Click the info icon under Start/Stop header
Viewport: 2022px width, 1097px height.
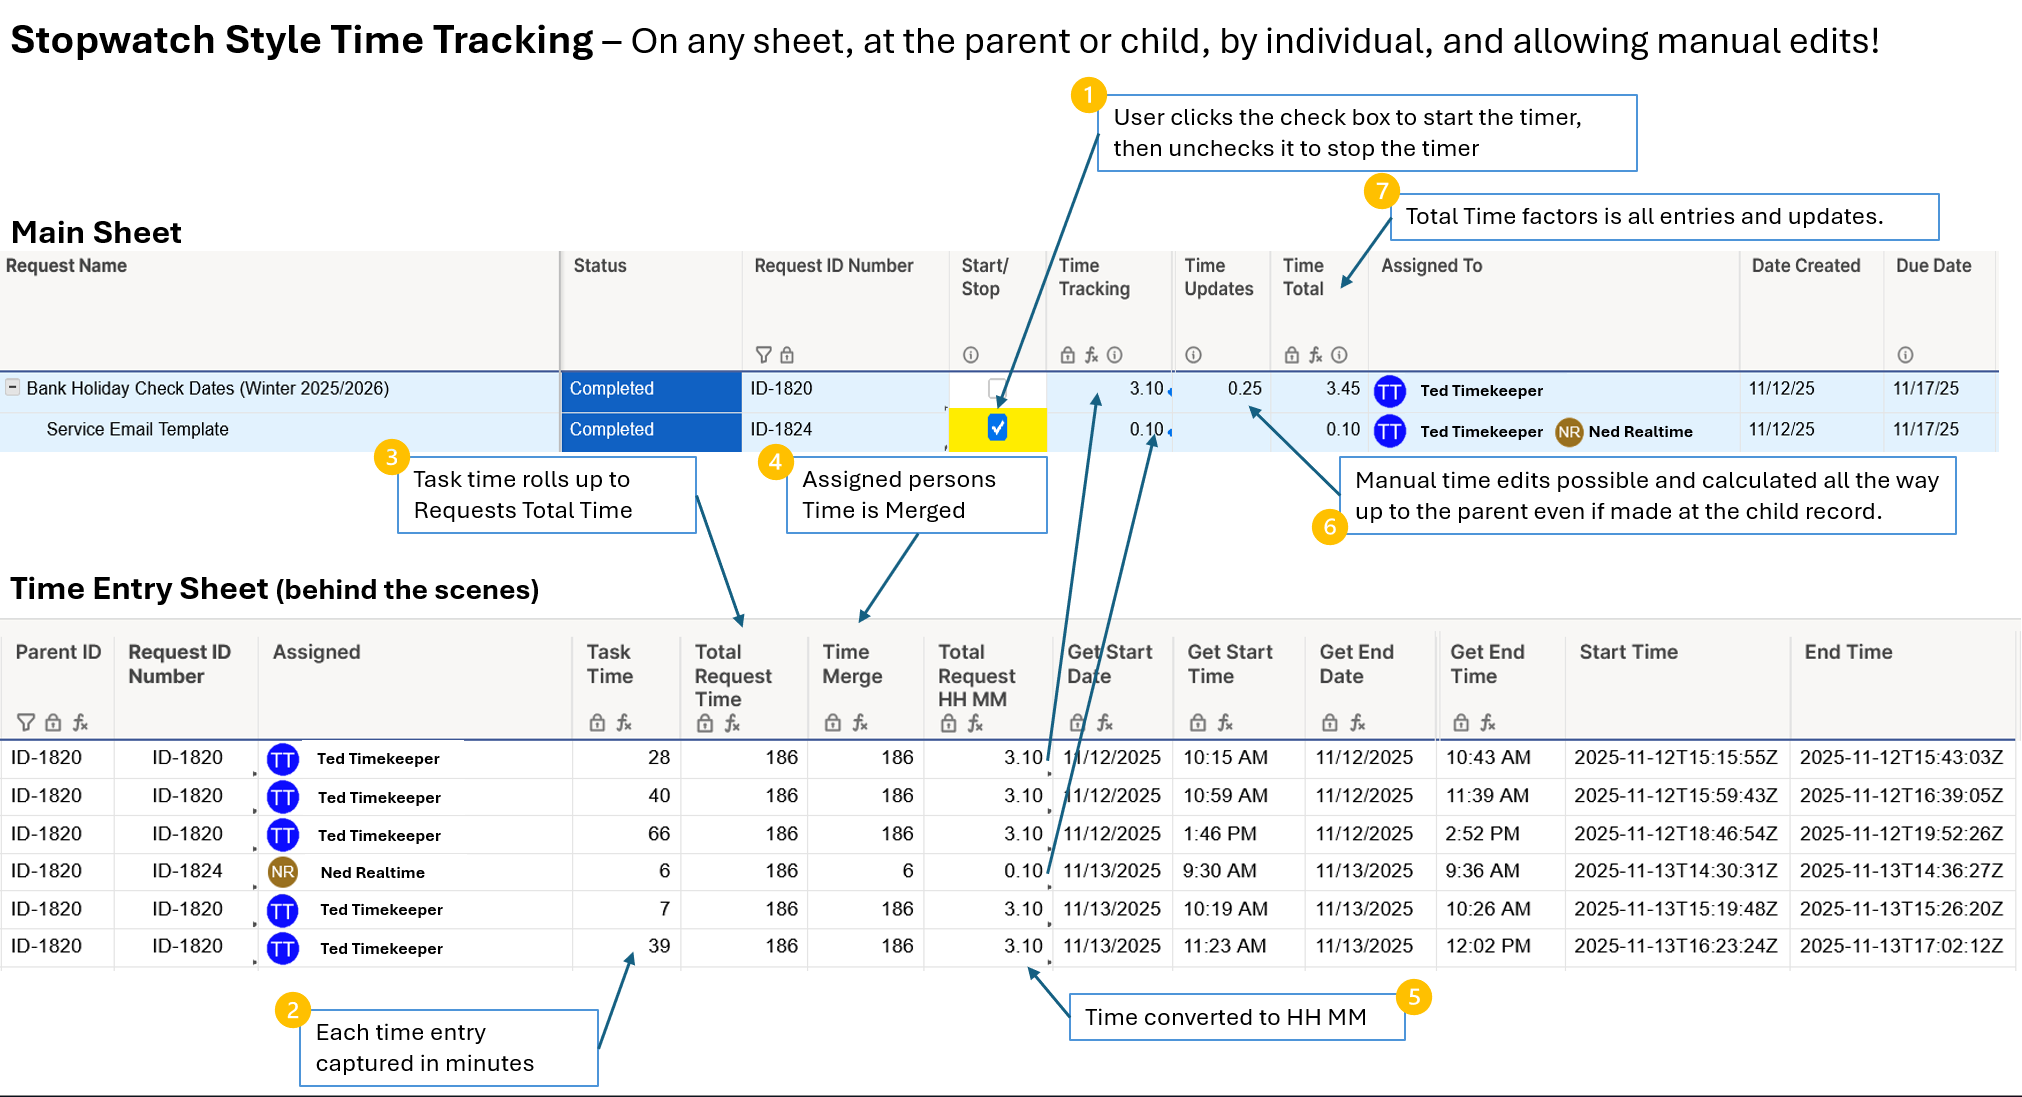[x=970, y=355]
